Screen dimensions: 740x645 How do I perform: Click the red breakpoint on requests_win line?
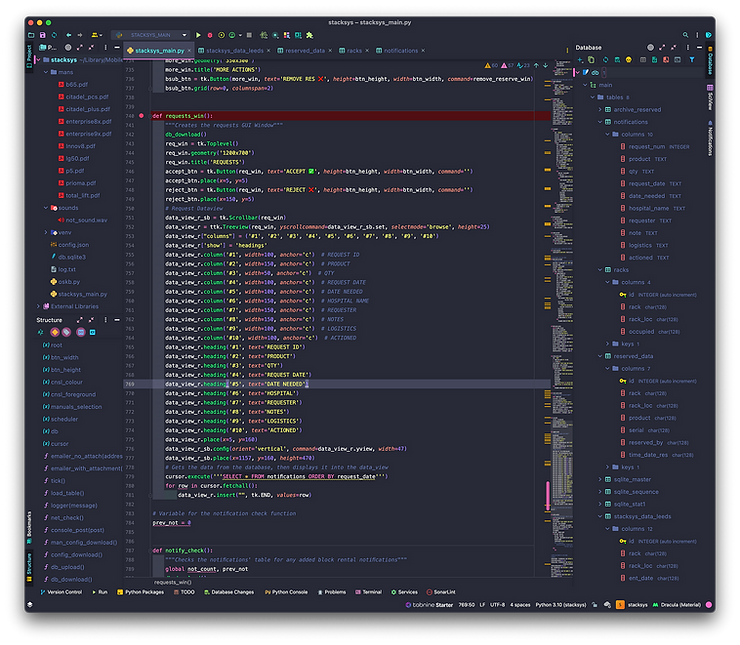pyautogui.click(x=141, y=116)
